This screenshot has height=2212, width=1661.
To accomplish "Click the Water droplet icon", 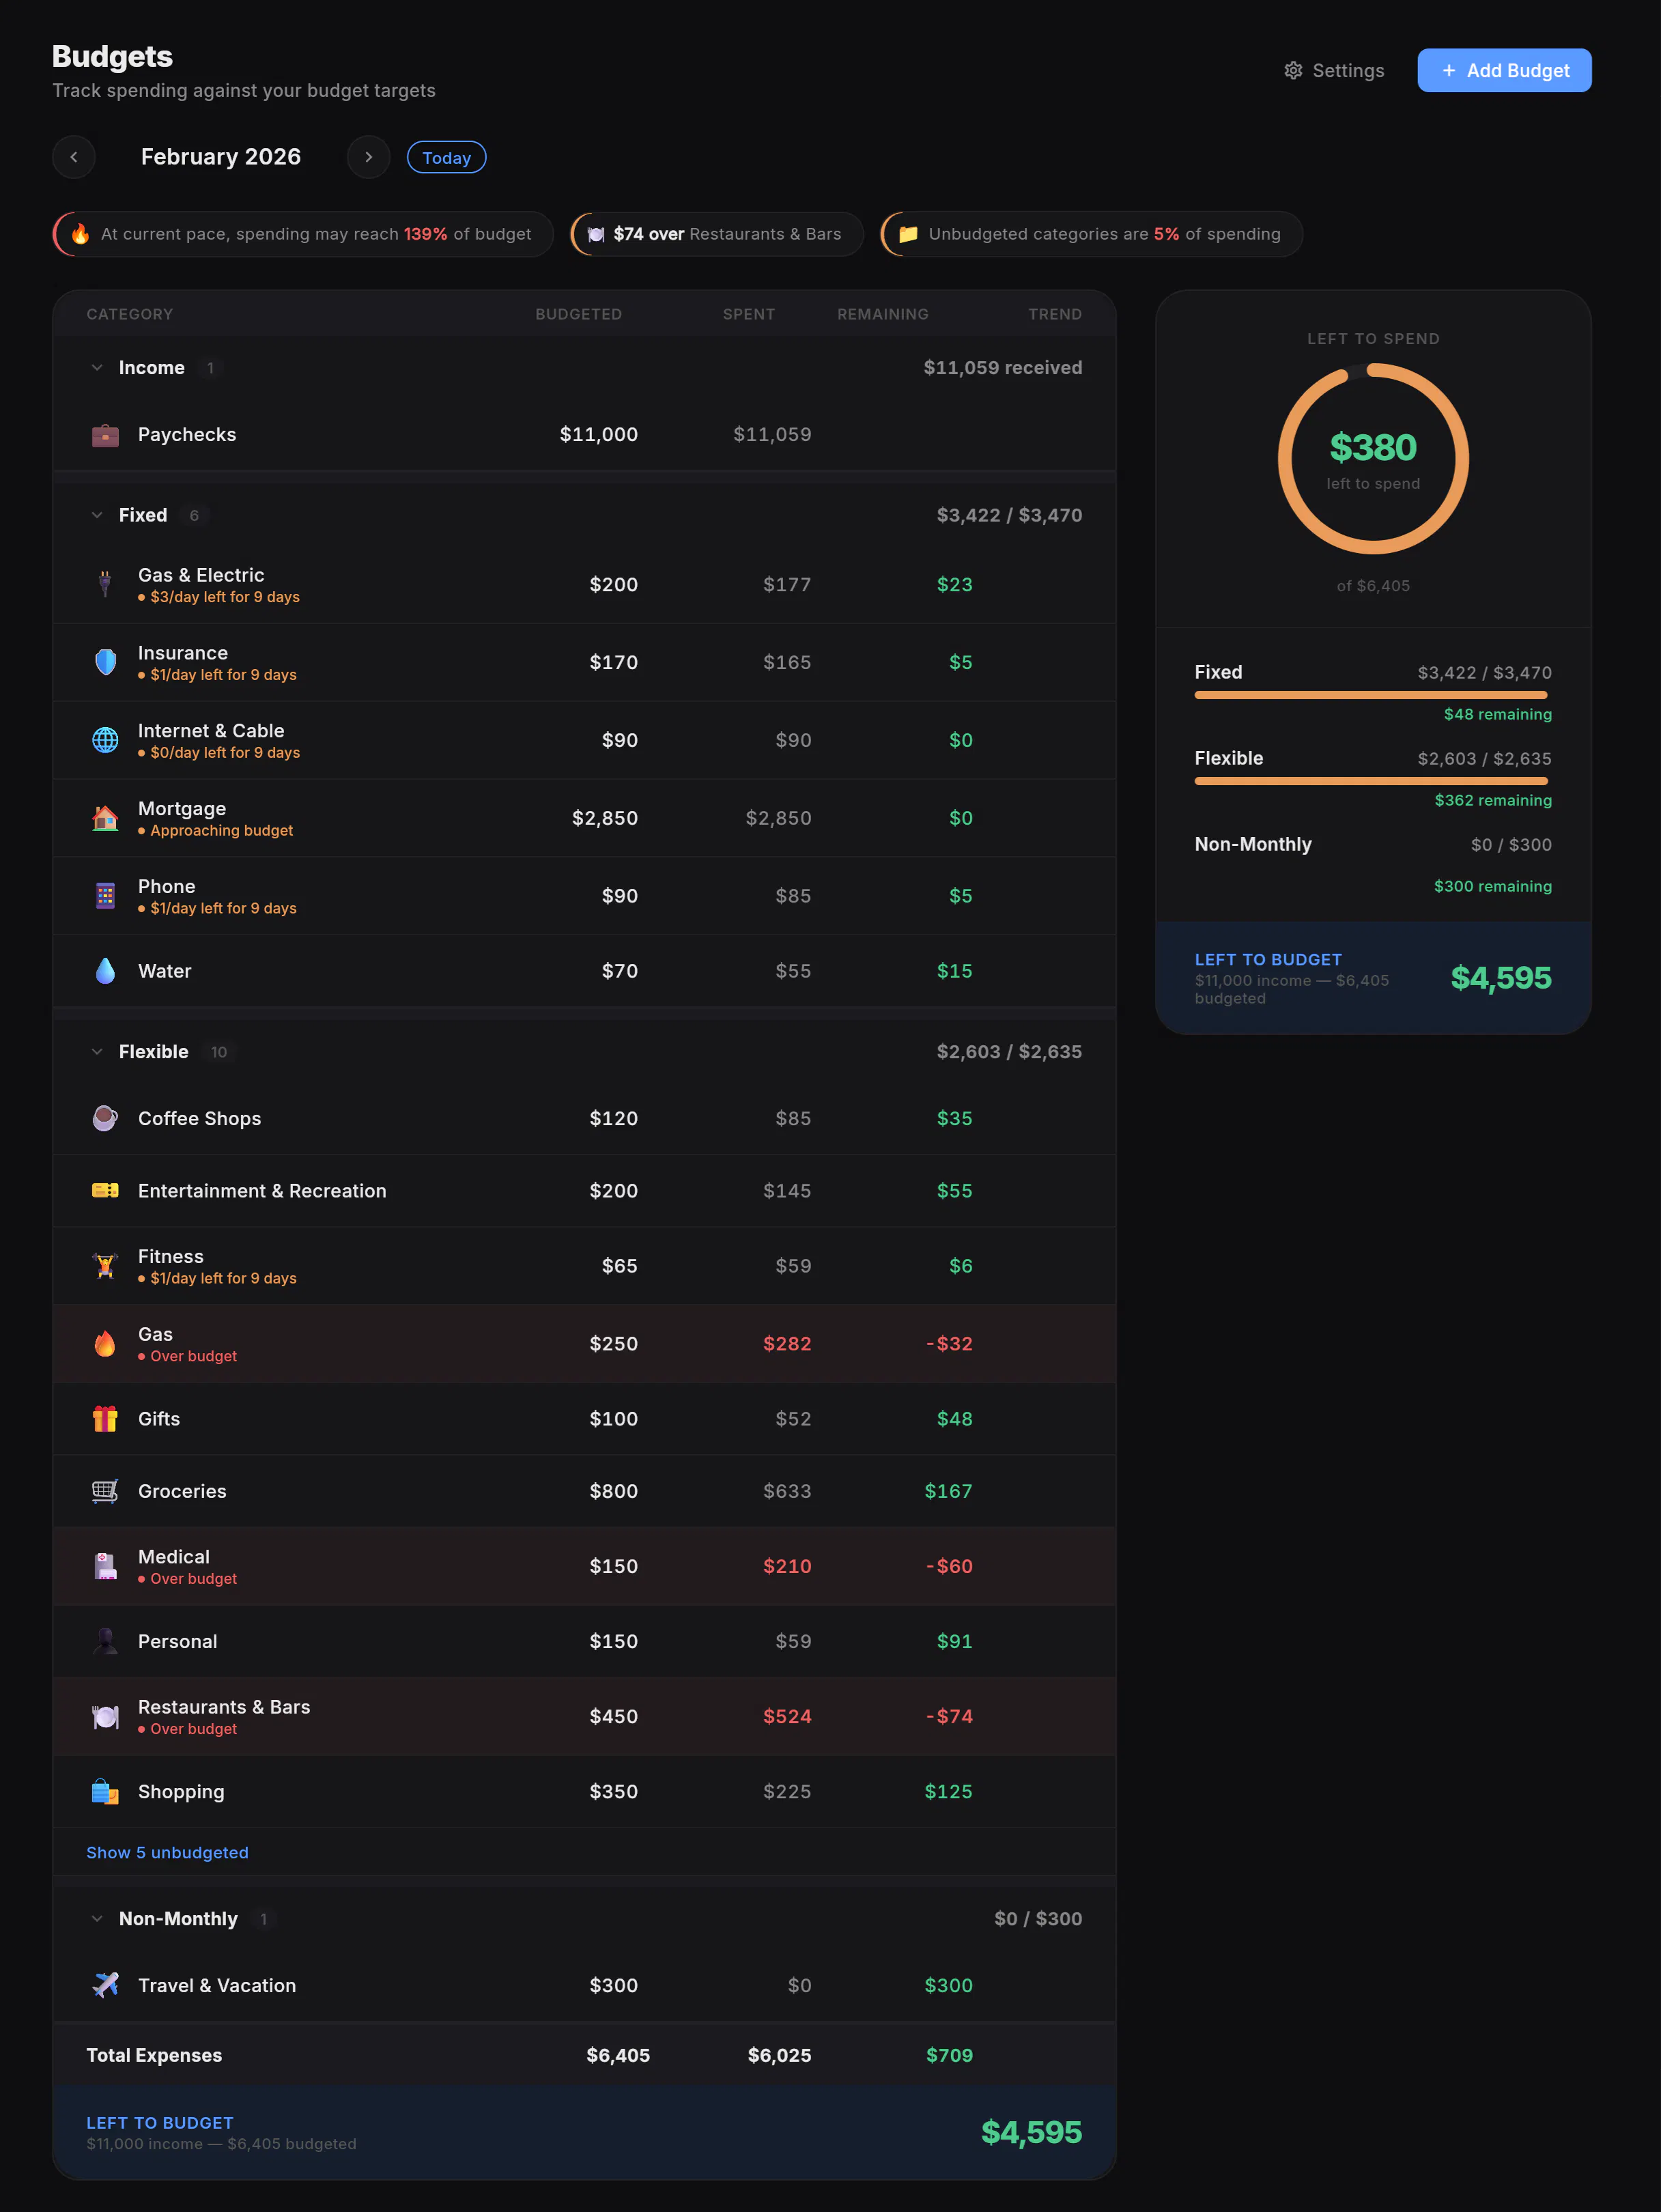I will pos(105,971).
